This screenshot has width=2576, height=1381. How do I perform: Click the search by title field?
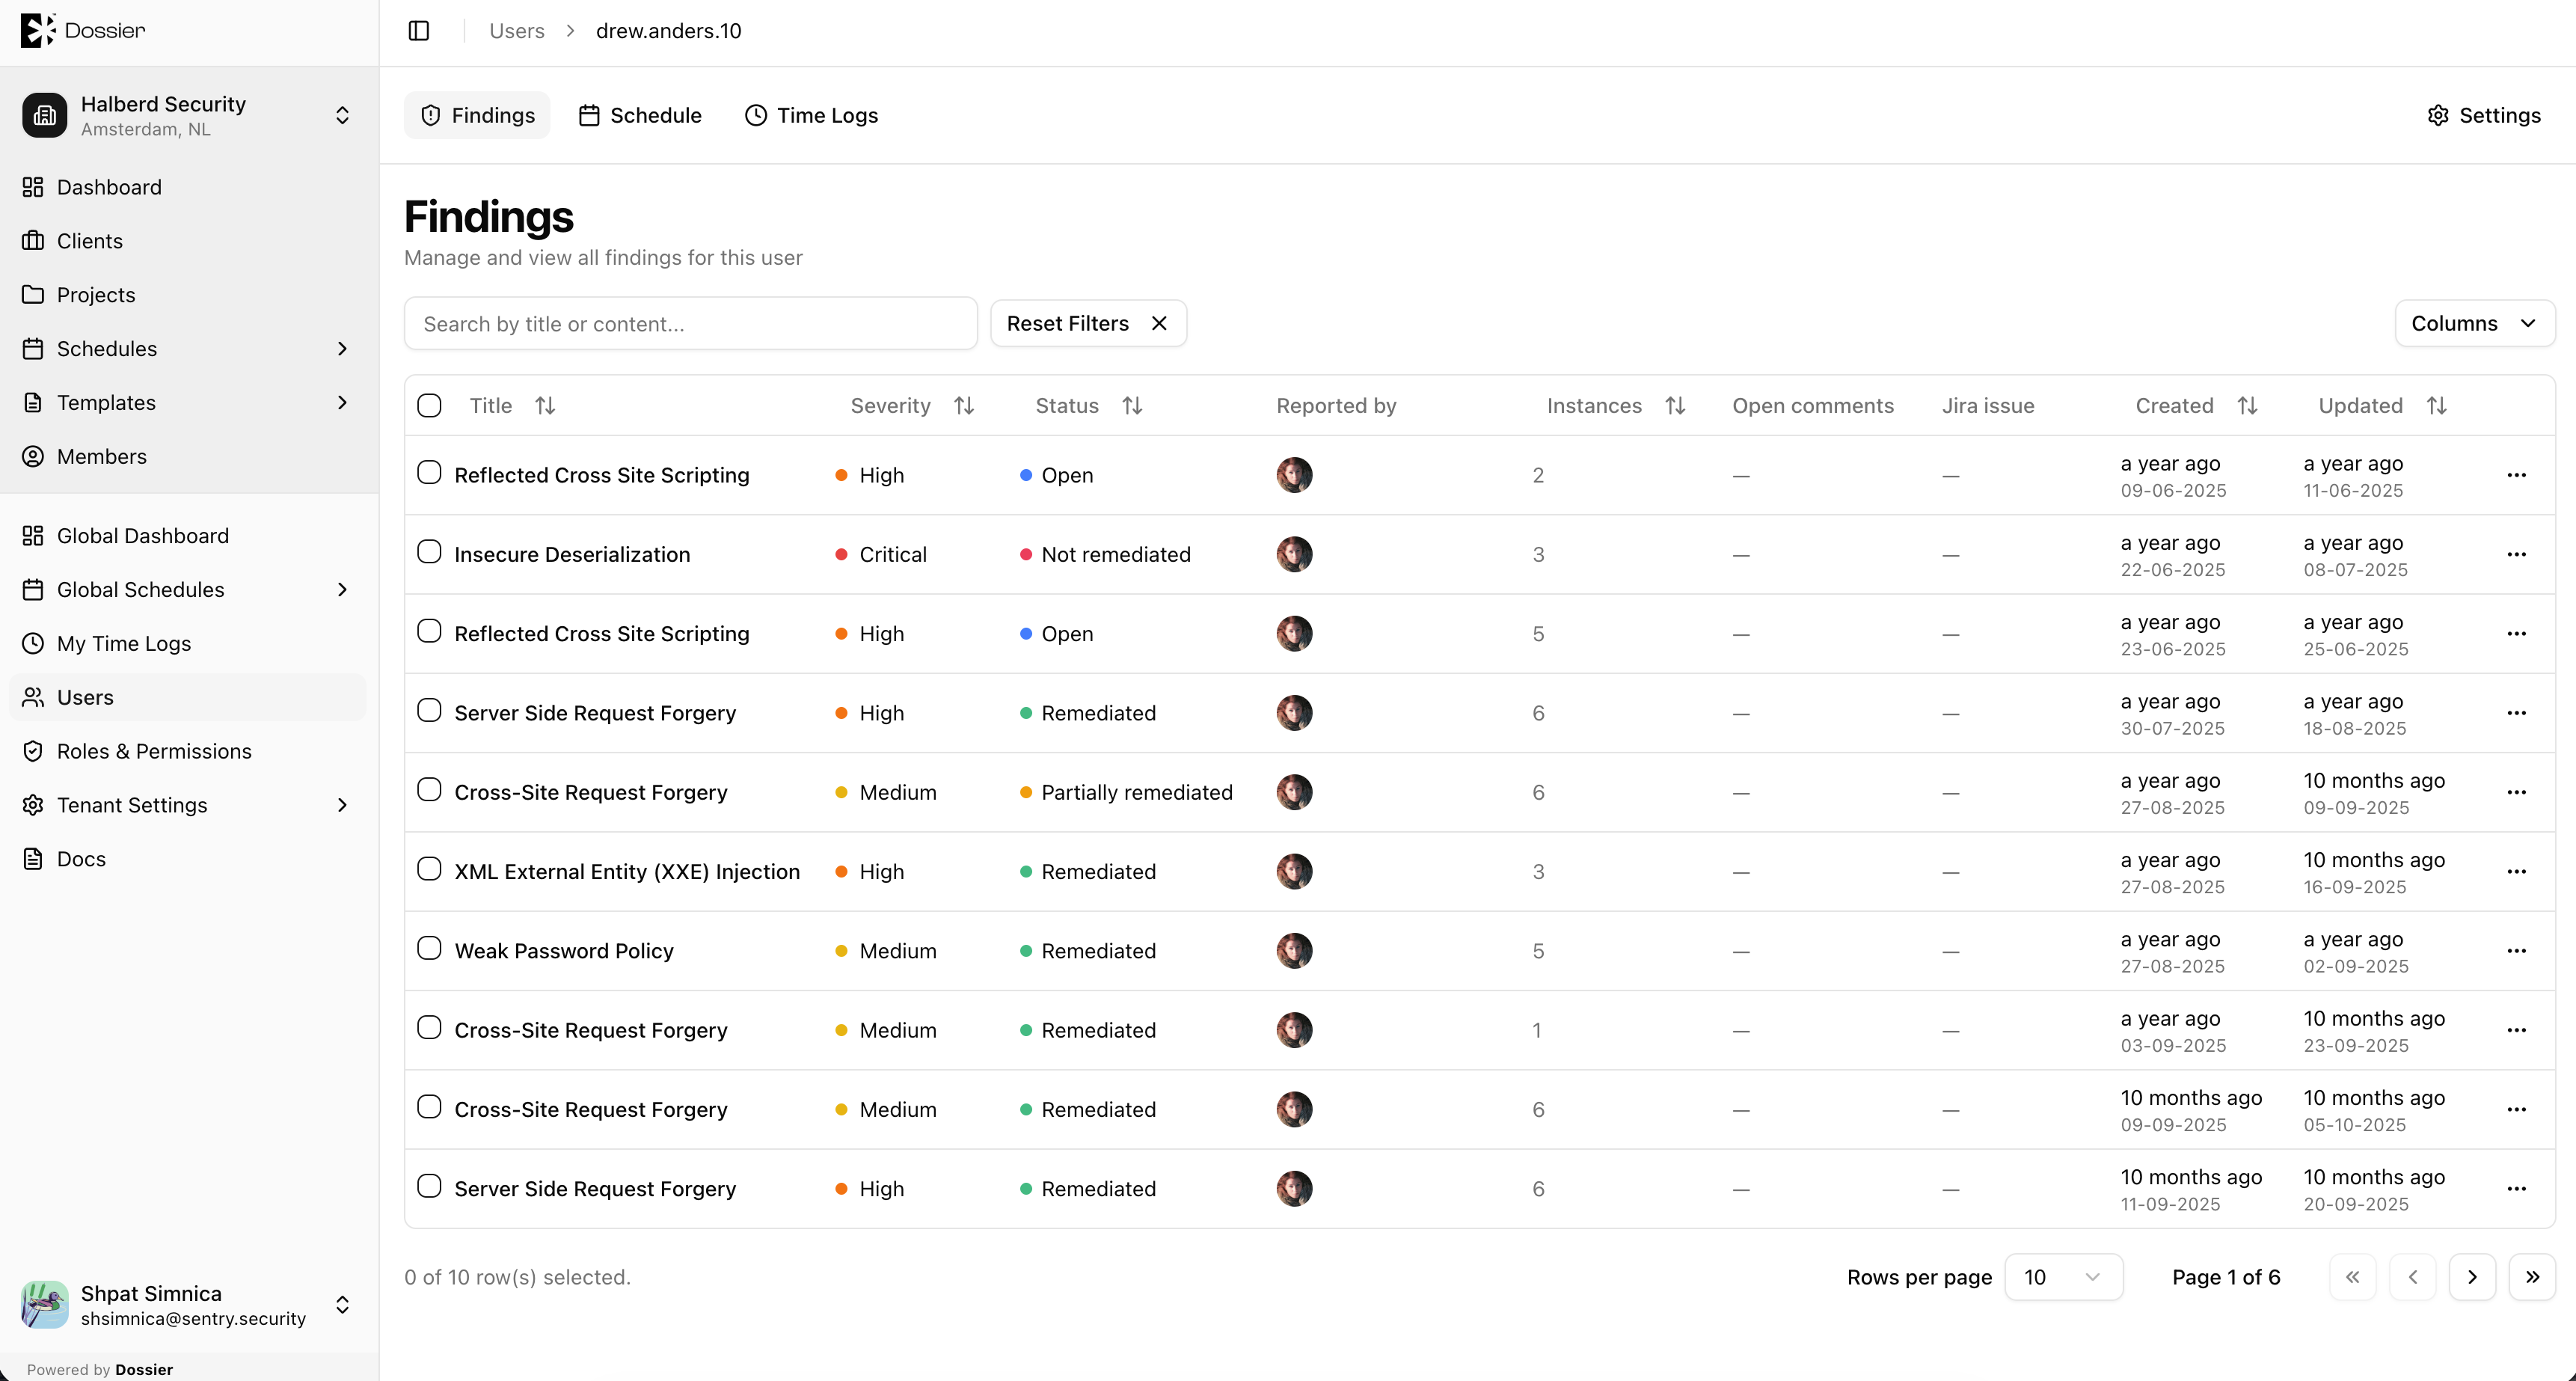pyautogui.click(x=690, y=323)
